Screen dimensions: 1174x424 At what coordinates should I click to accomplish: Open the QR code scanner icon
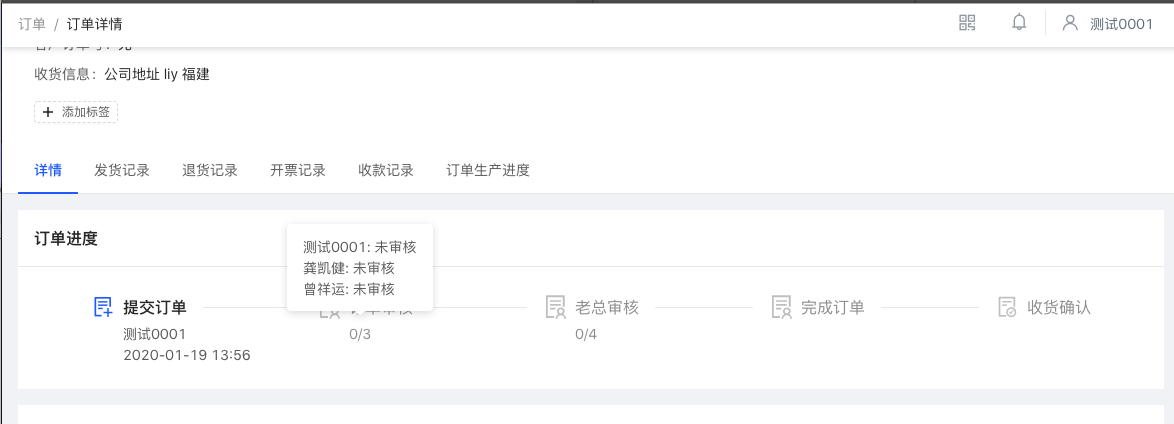[x=967, y=22]
